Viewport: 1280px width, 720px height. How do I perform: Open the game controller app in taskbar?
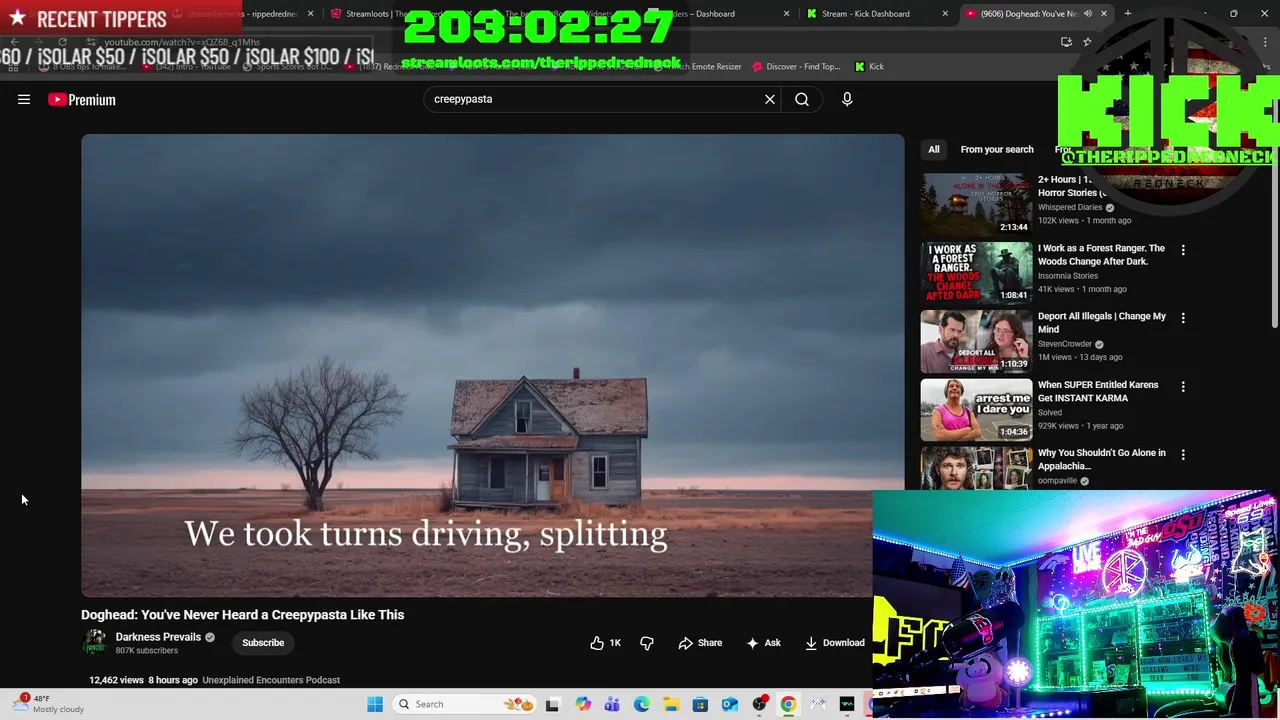coord(818,704)
